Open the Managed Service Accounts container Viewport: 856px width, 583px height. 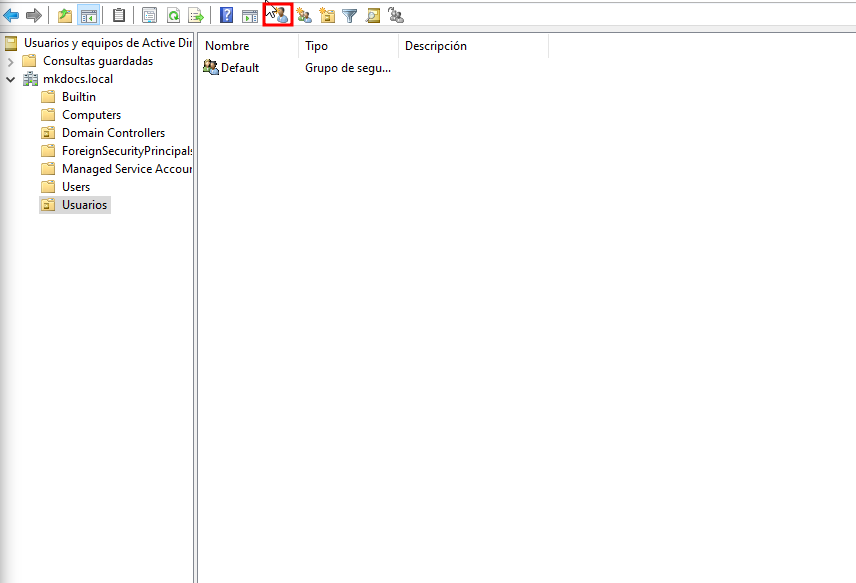(x=126, y=169)
